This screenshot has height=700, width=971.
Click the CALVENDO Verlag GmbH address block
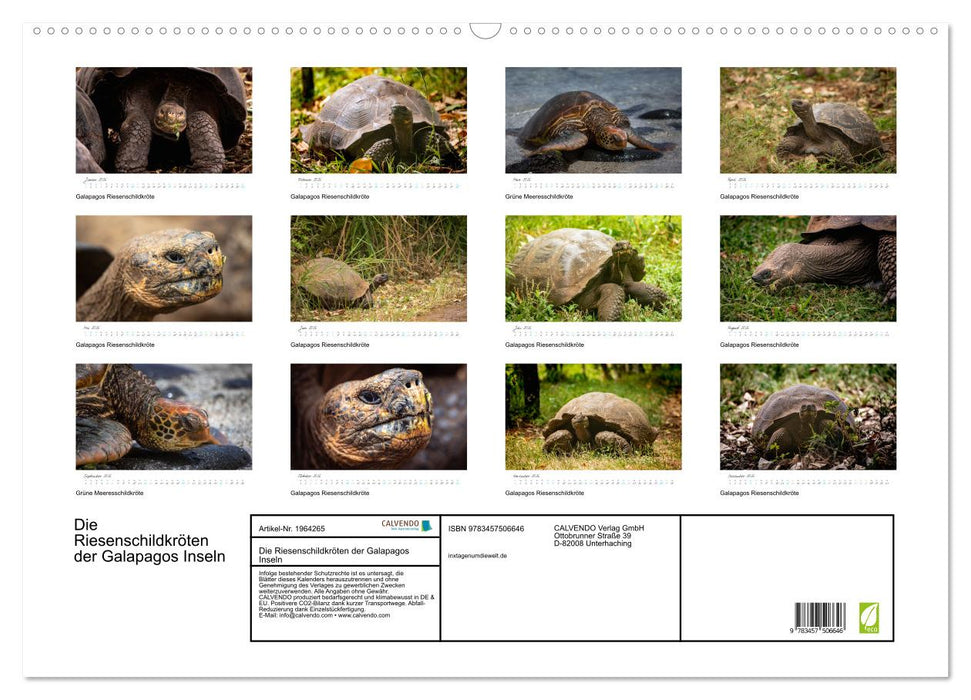tap(598, 537)
